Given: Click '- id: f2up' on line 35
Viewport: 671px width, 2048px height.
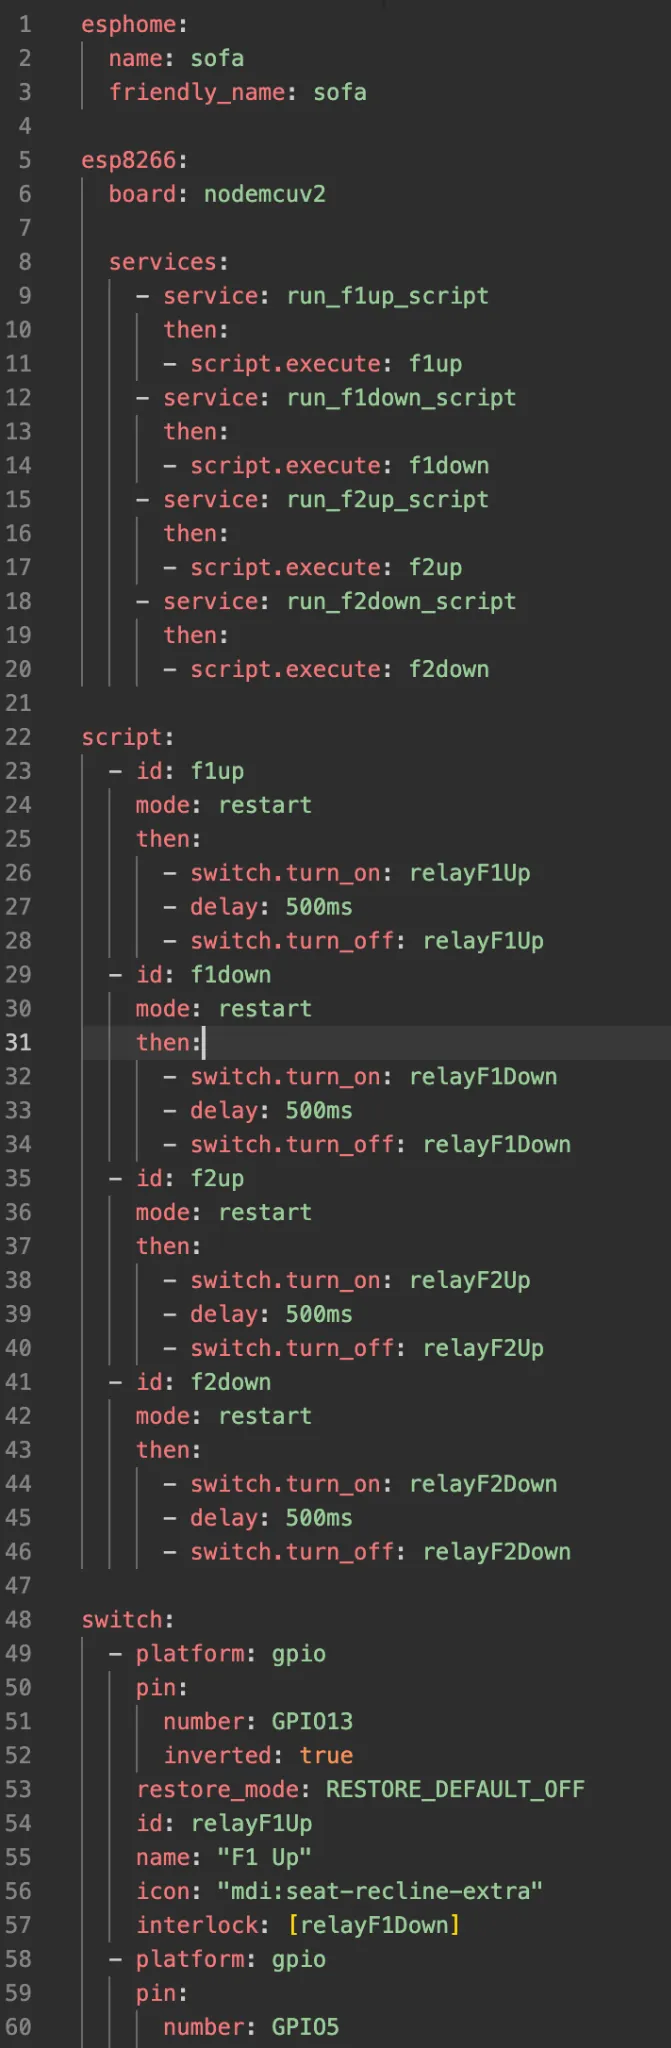Looking at the screenshot, I should pyautogui.click(x=176, y=1180).
